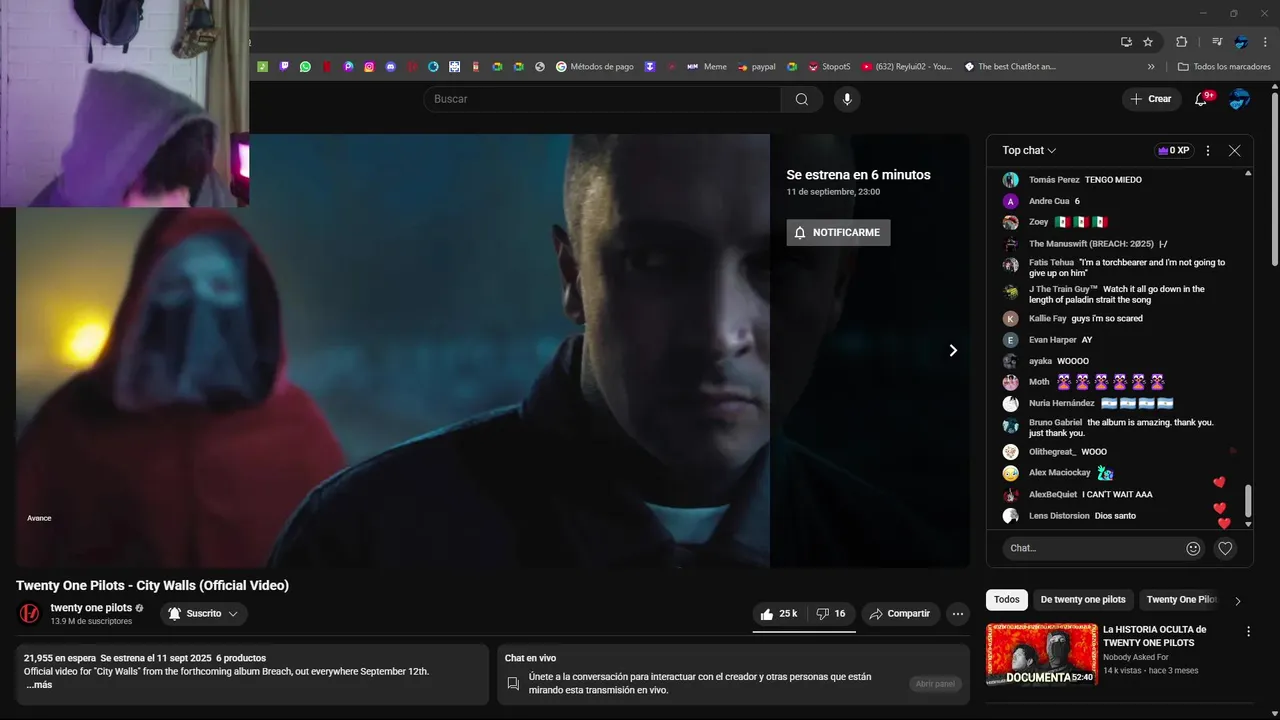Open the Meme bookmark
1280x720 pixels.
coord(707,67)
